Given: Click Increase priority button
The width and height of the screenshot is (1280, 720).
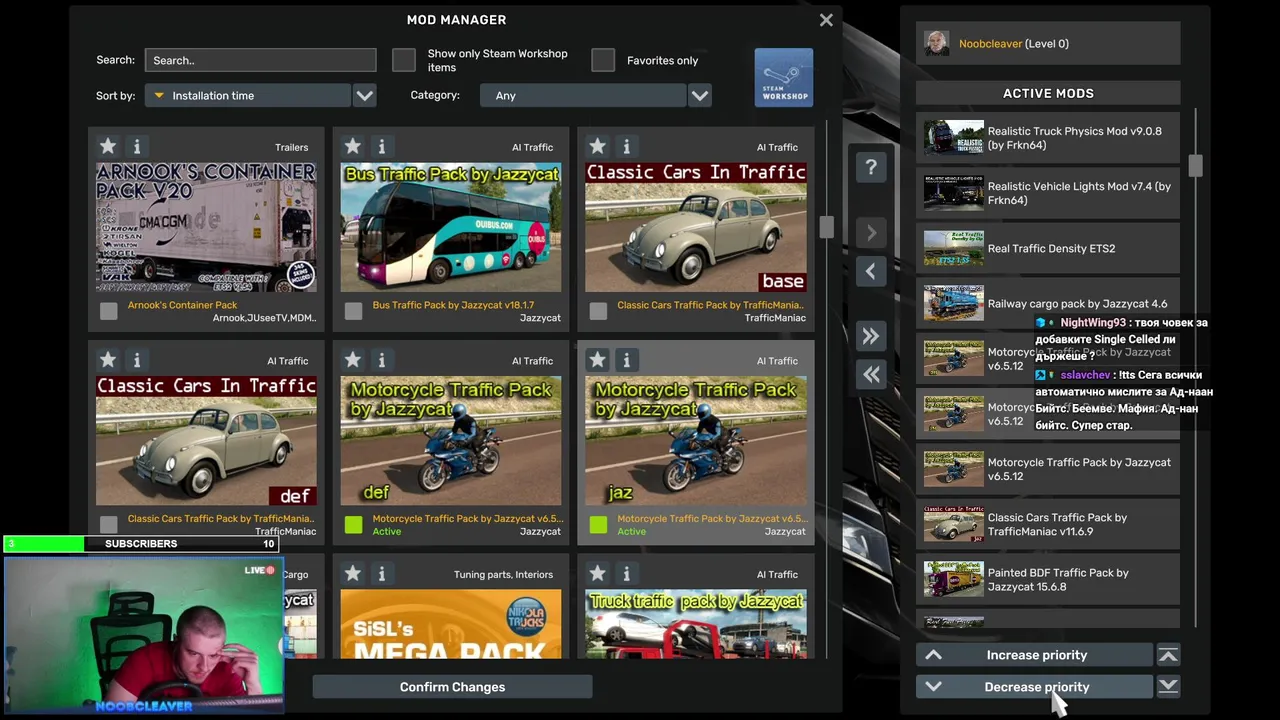Looking at the screenshot, I should tap(1035, 655).
